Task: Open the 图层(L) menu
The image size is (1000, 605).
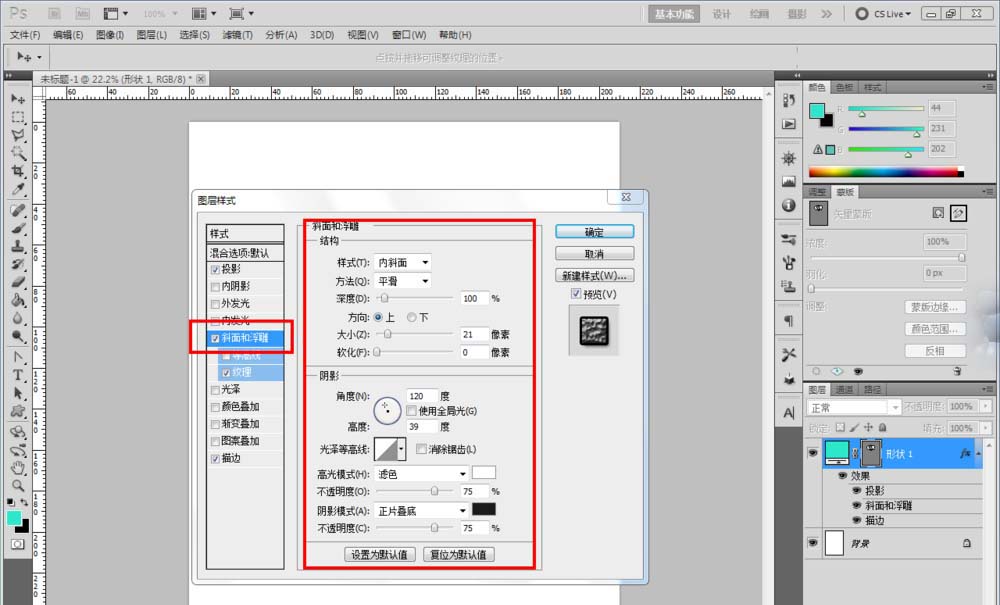Action: coord(152,35)
